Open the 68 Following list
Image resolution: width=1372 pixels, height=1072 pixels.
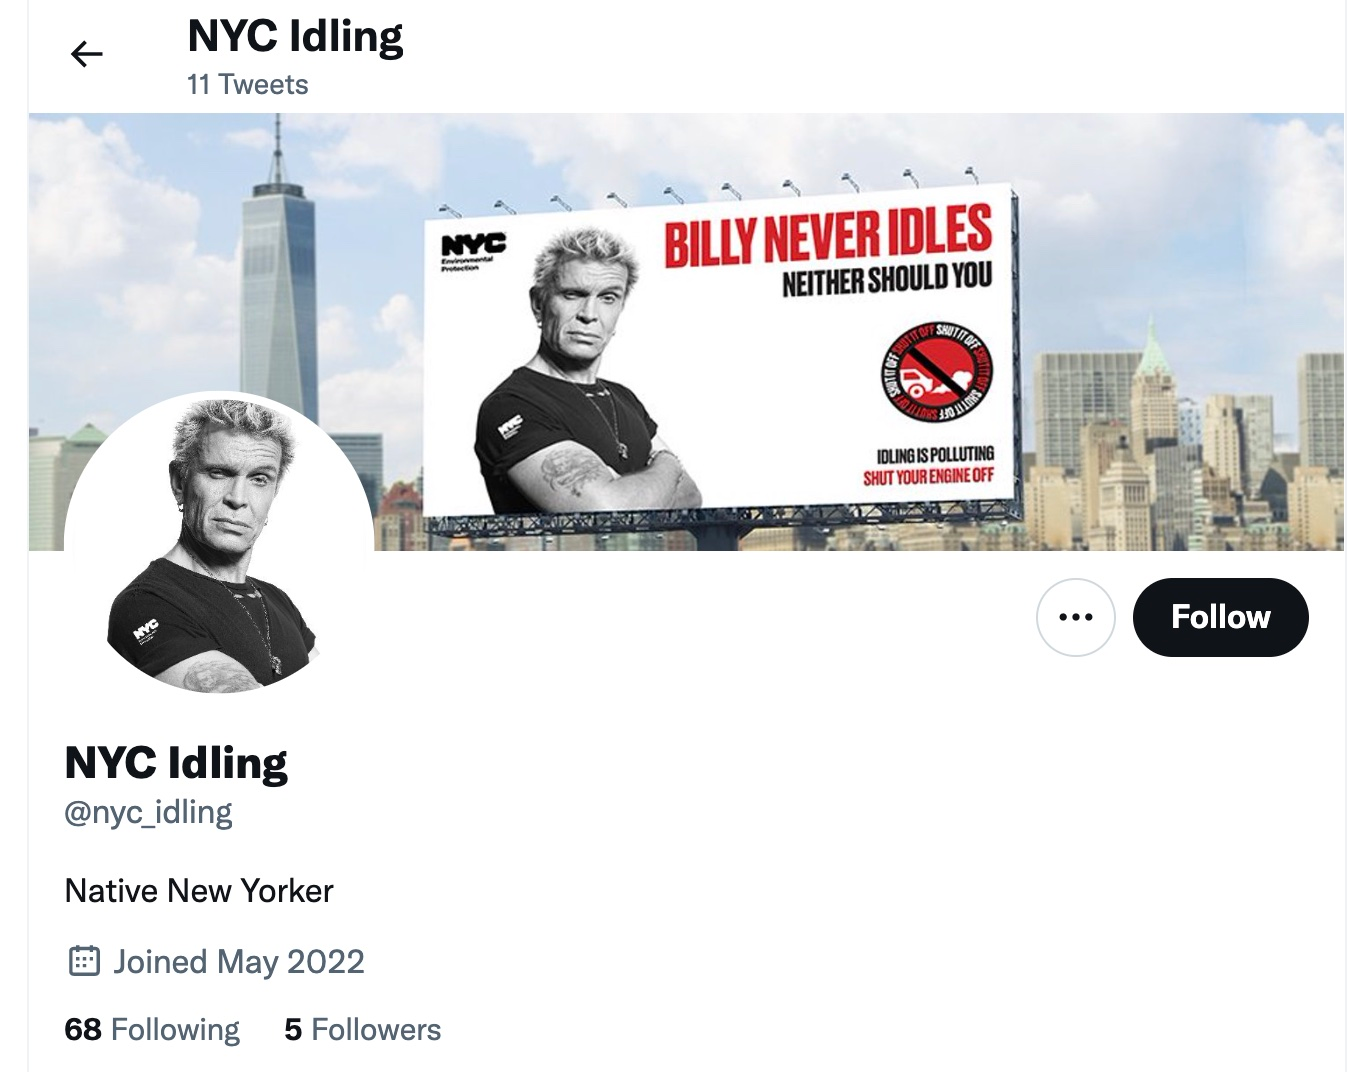(152, 1029)
